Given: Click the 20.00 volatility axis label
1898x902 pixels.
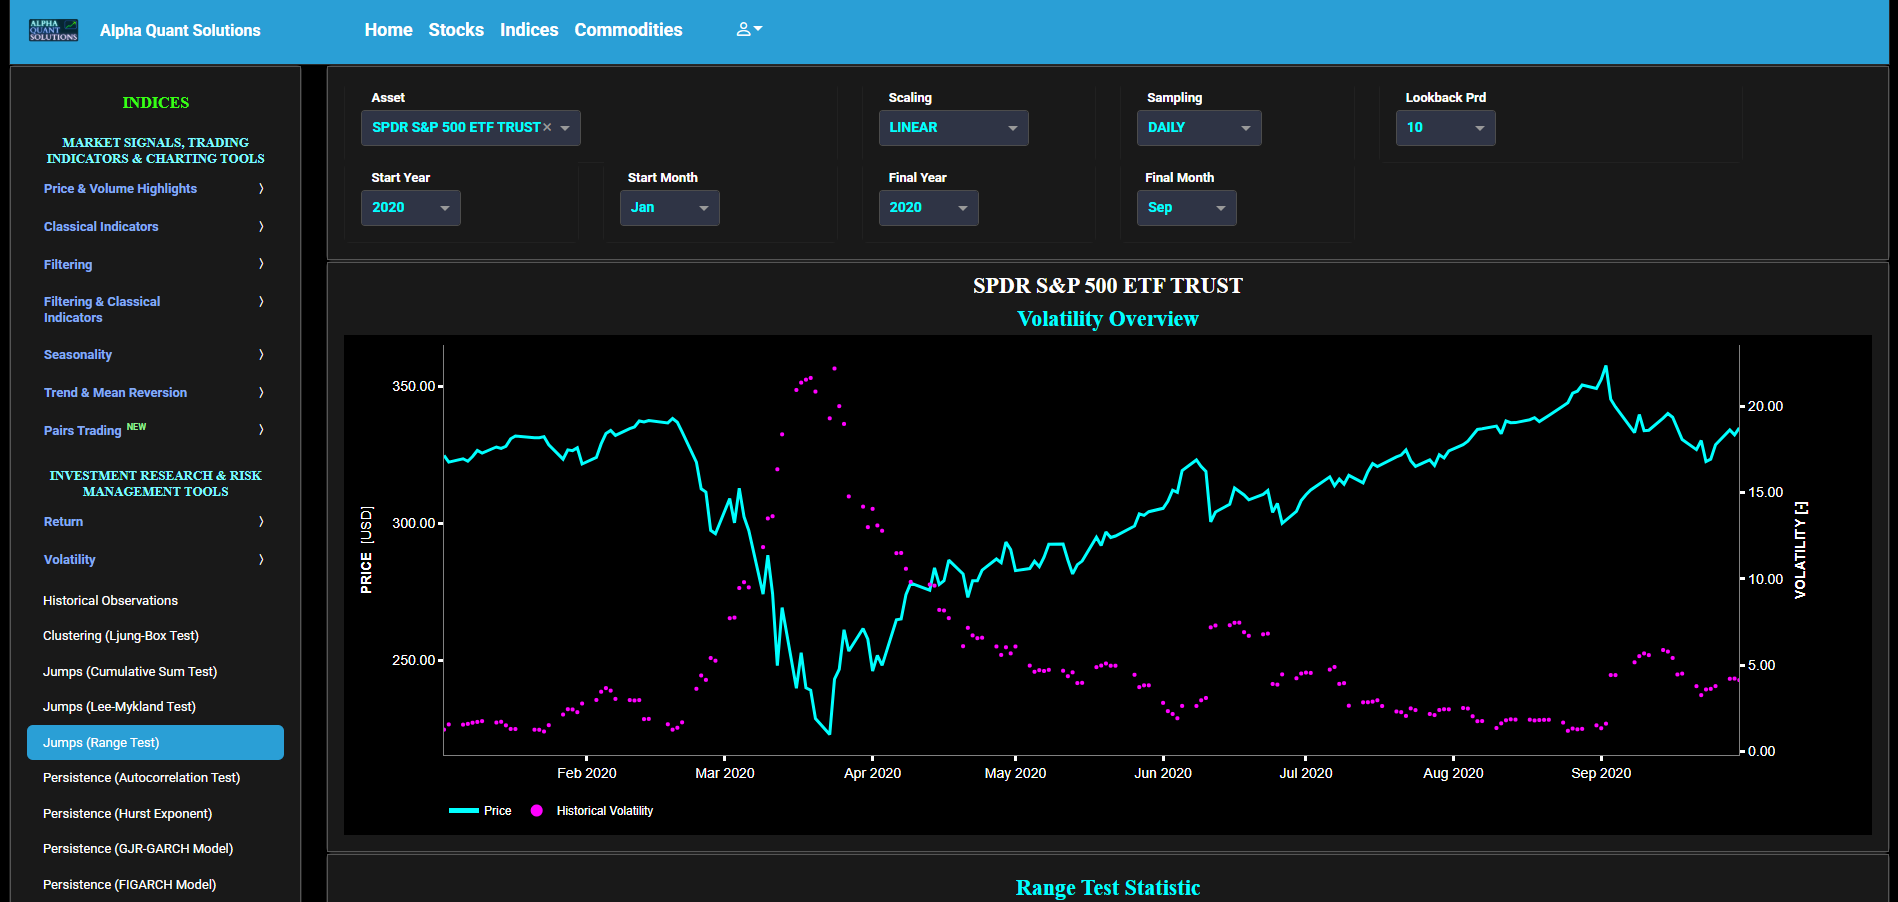Looking at the screenshot, I should point(1765,406).
